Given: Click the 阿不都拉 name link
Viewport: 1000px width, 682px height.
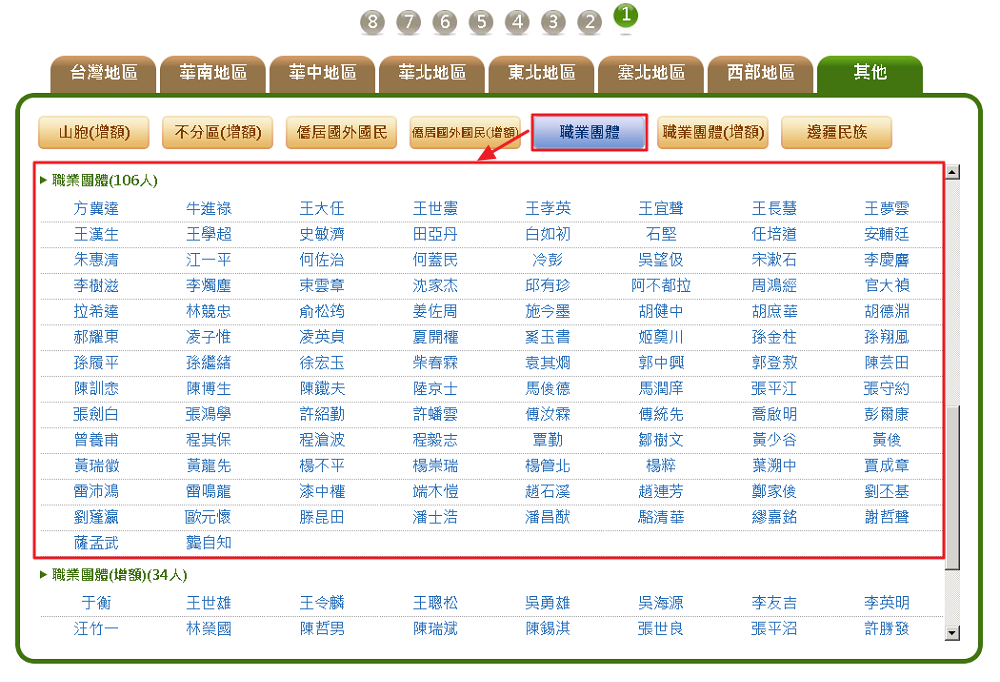Looking at the screenshot, I should (661, 286).
